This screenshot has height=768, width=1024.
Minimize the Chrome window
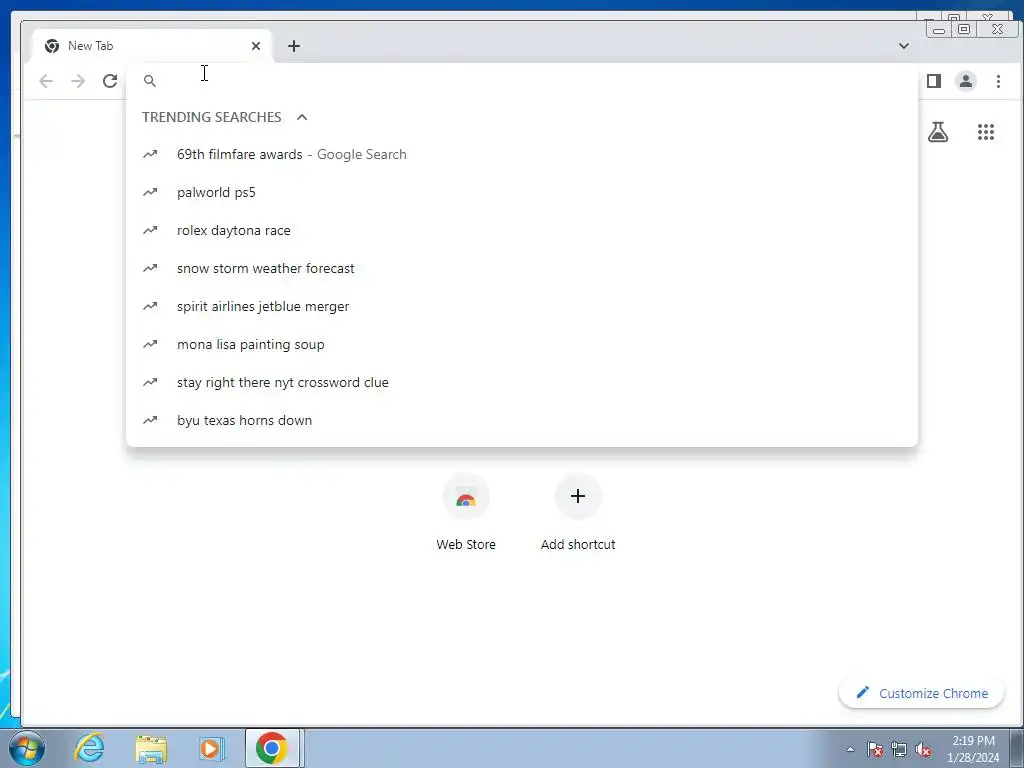(x=939, y=29)
